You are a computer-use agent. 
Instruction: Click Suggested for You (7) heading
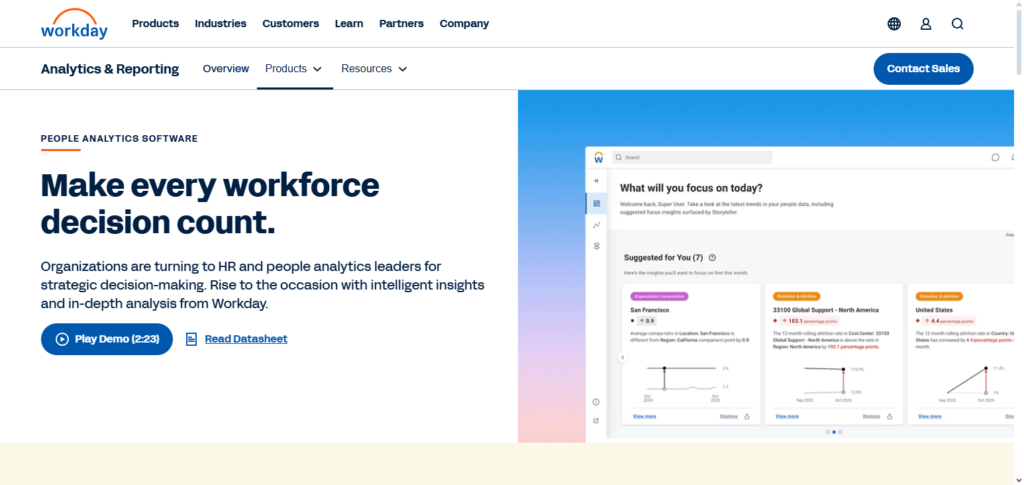pyautogui.click(x=664, y=258)
